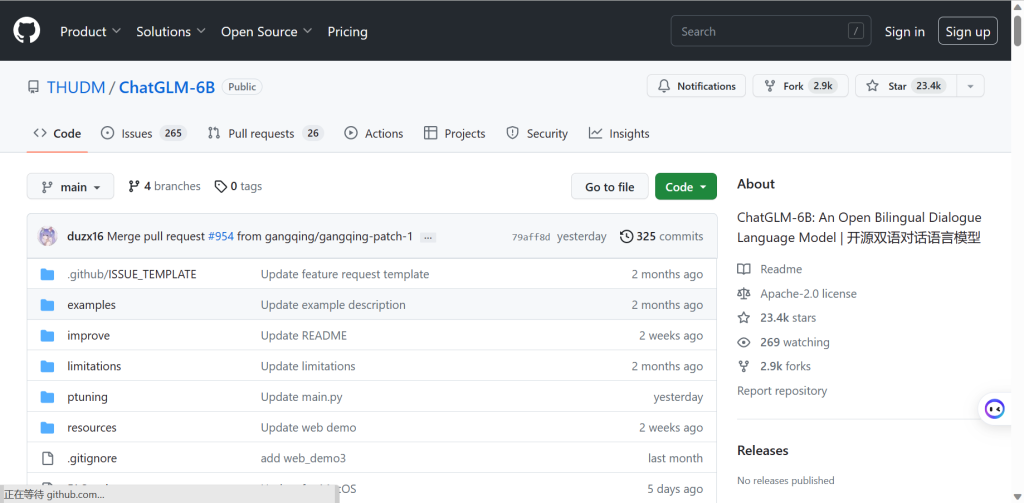The height and width of the screenshot is (503, 1024).
Task: Switch to the Issues tab
Action: tap(143, 133)
